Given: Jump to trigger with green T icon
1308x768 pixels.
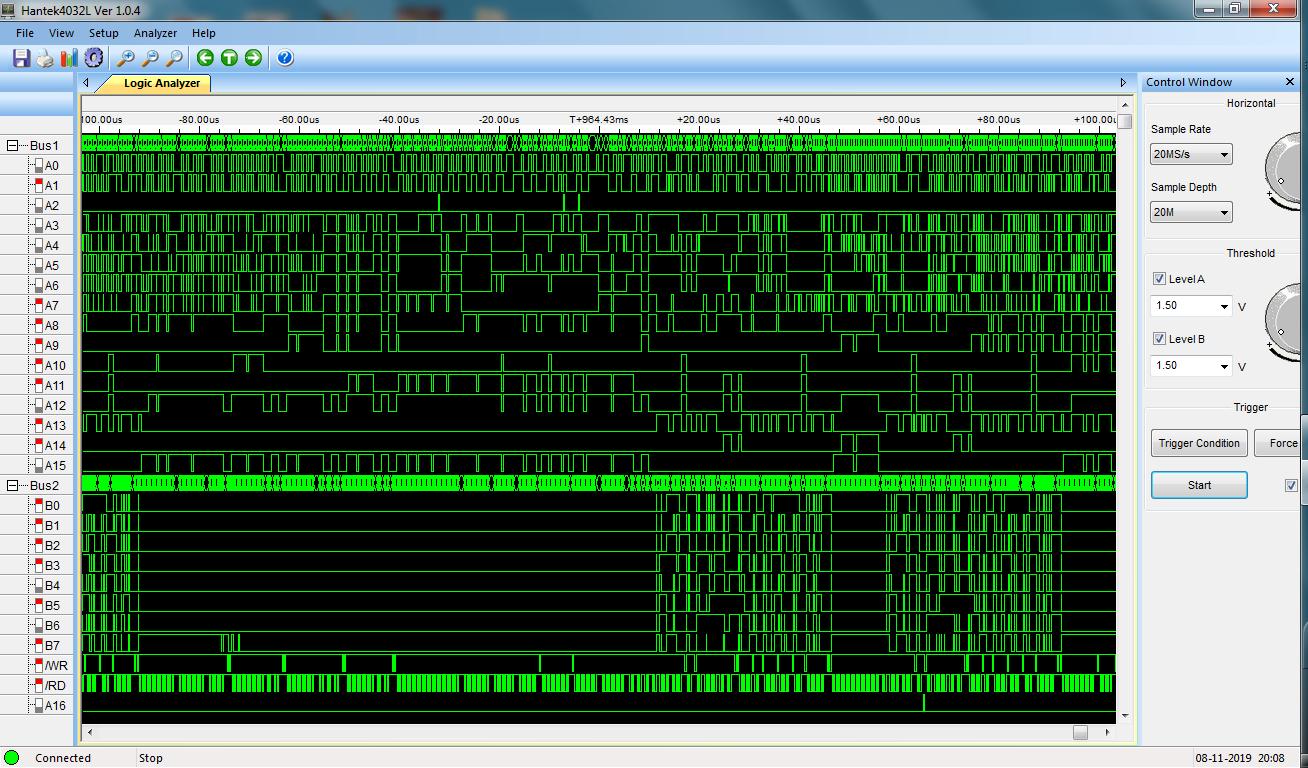Looking at the screenshot, I should click(229, 58).
